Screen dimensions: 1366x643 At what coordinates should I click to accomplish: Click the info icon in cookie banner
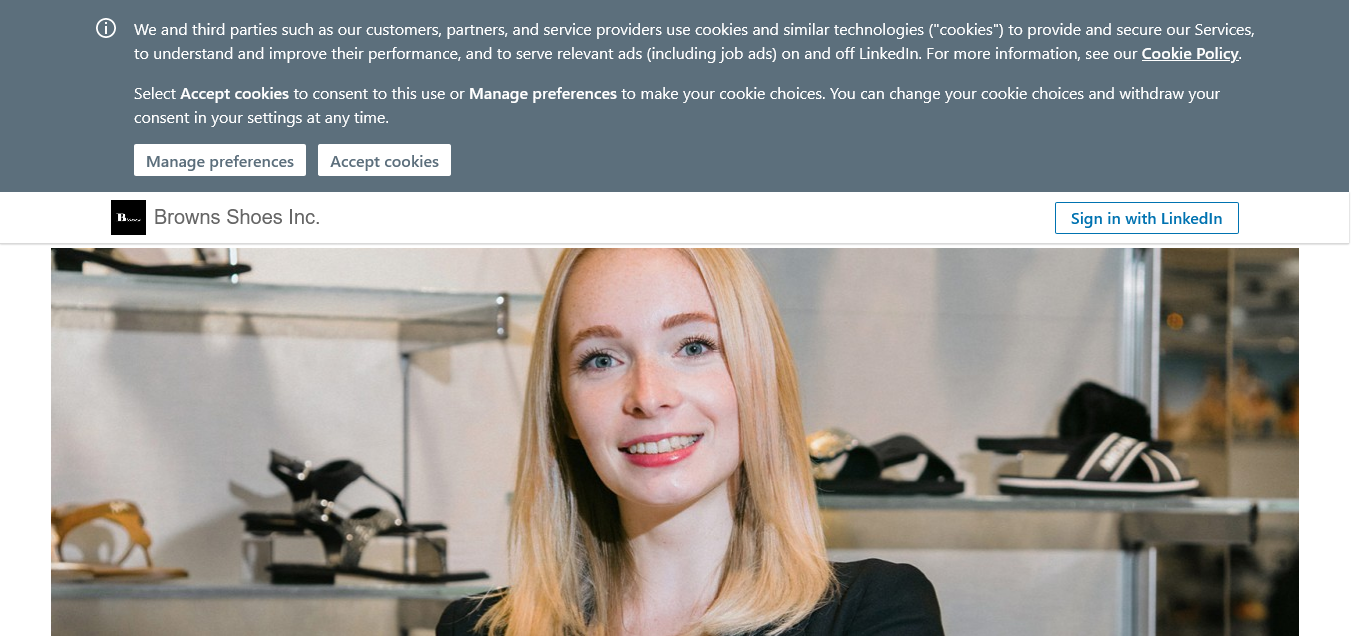[106, 29]
